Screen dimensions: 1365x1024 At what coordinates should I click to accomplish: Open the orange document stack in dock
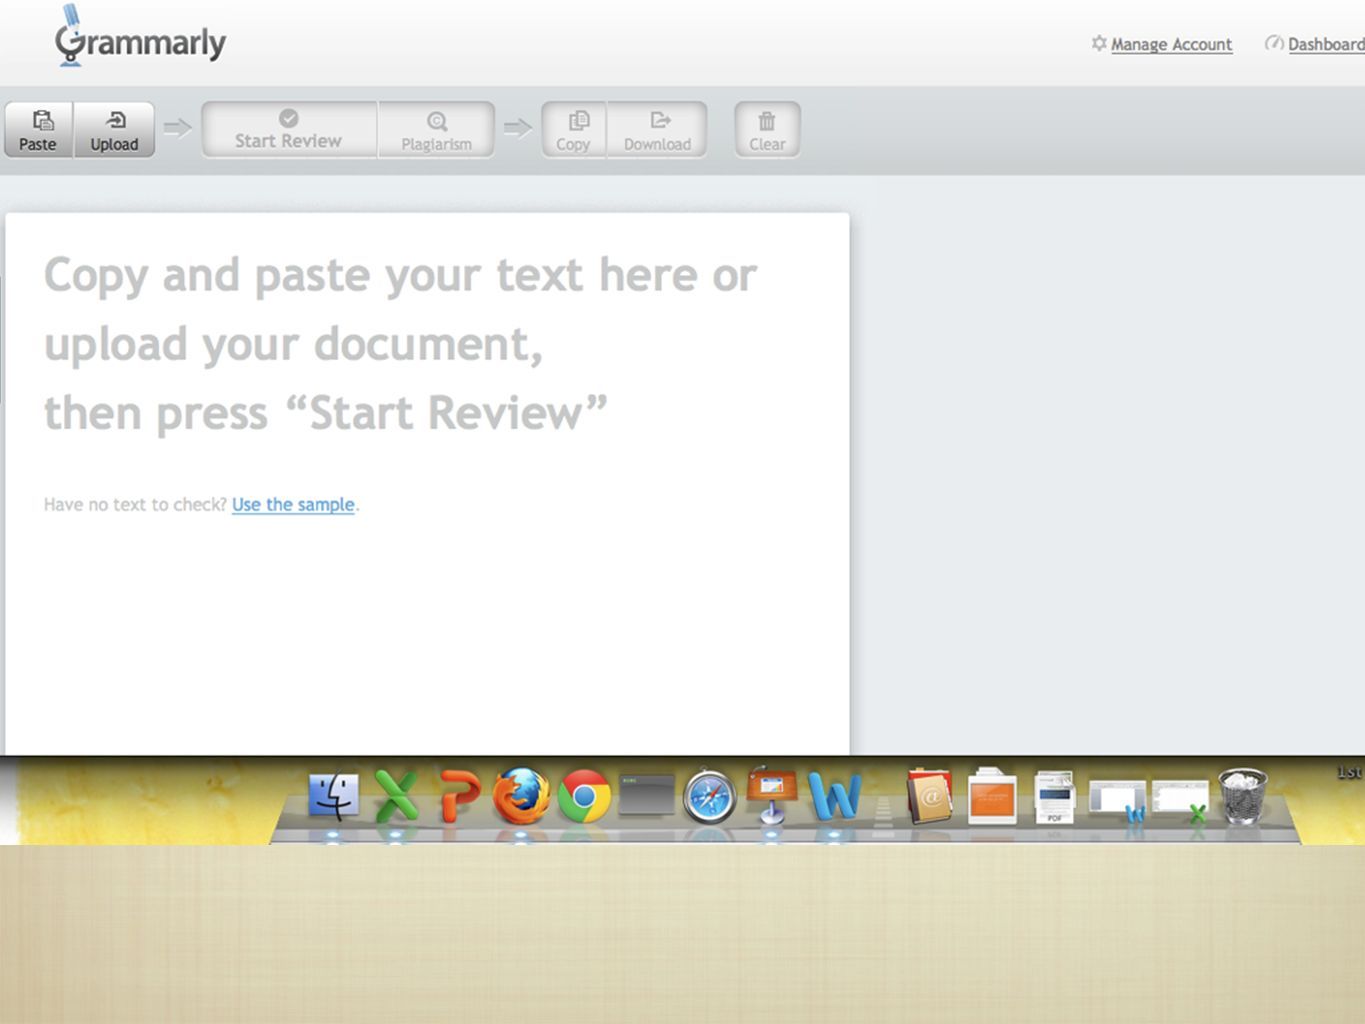[x=992, y=797]
